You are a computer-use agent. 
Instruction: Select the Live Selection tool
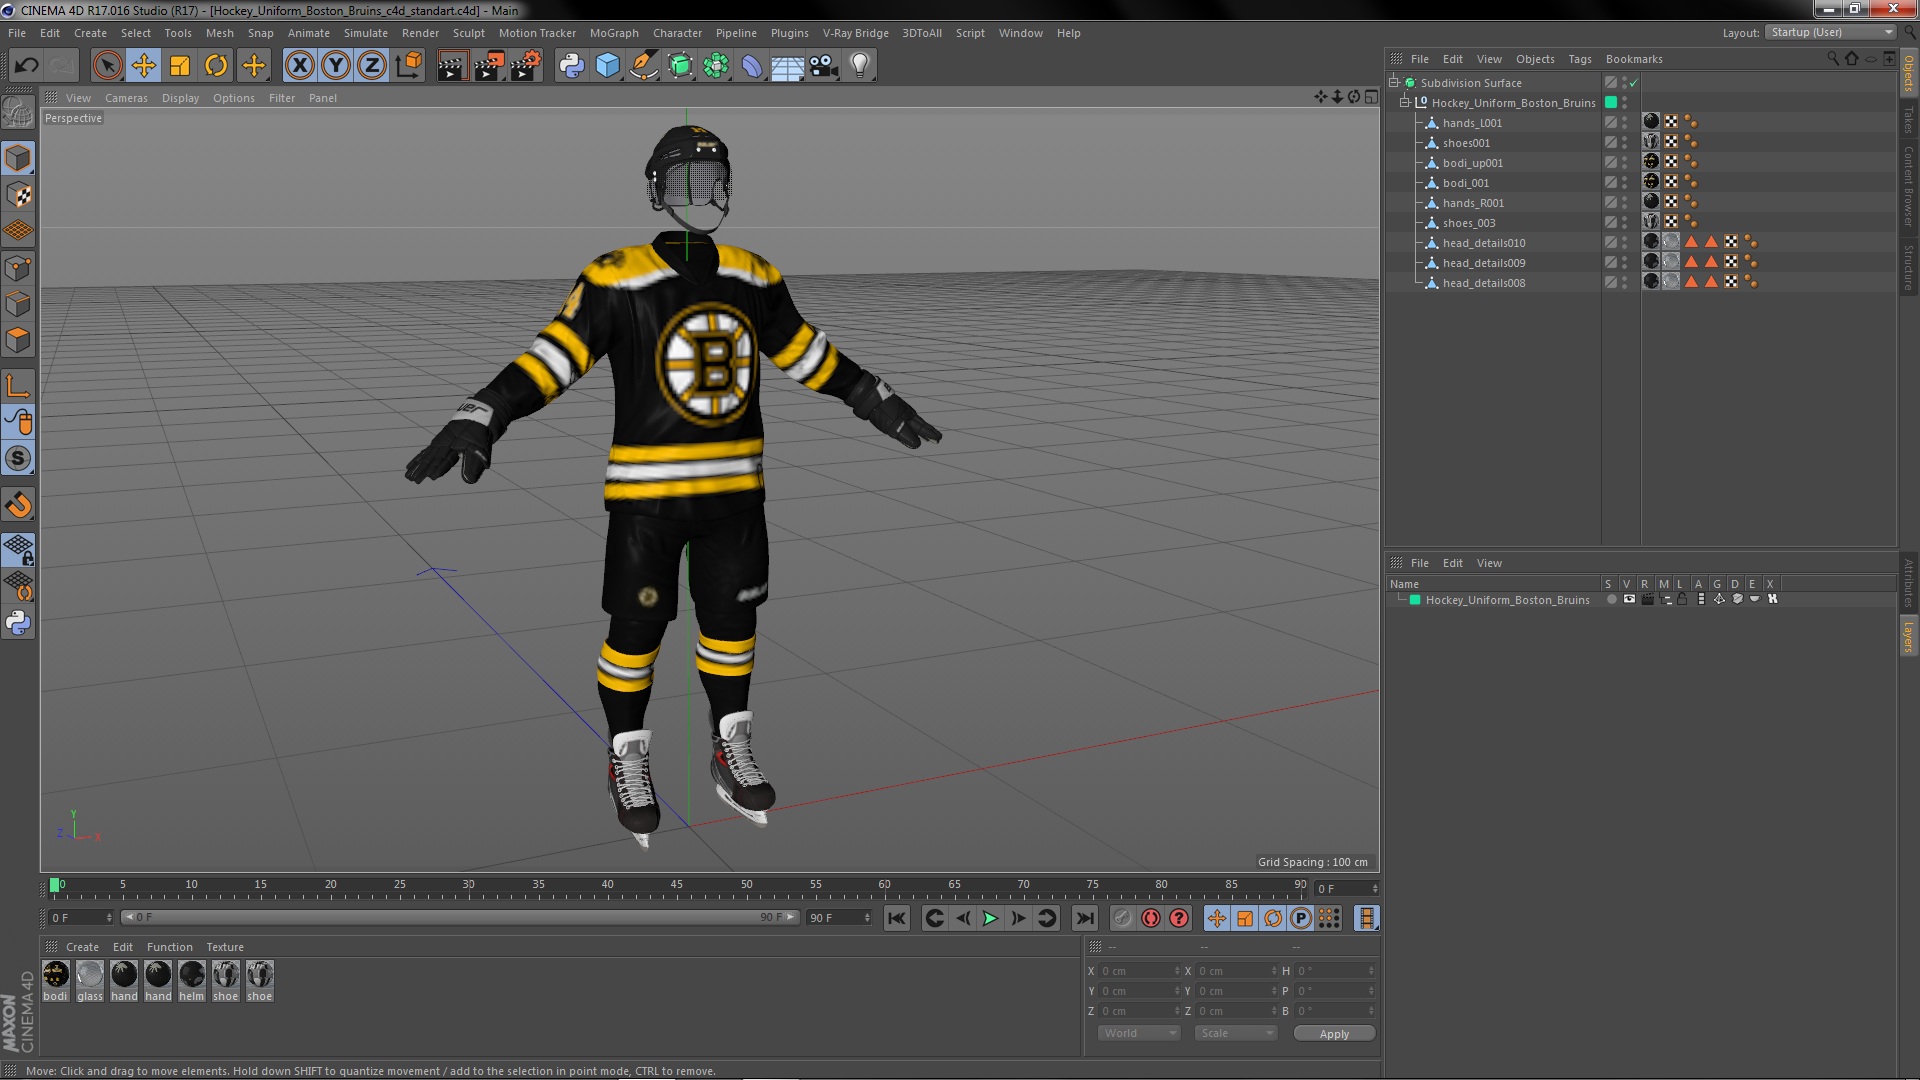pos(107,66)
